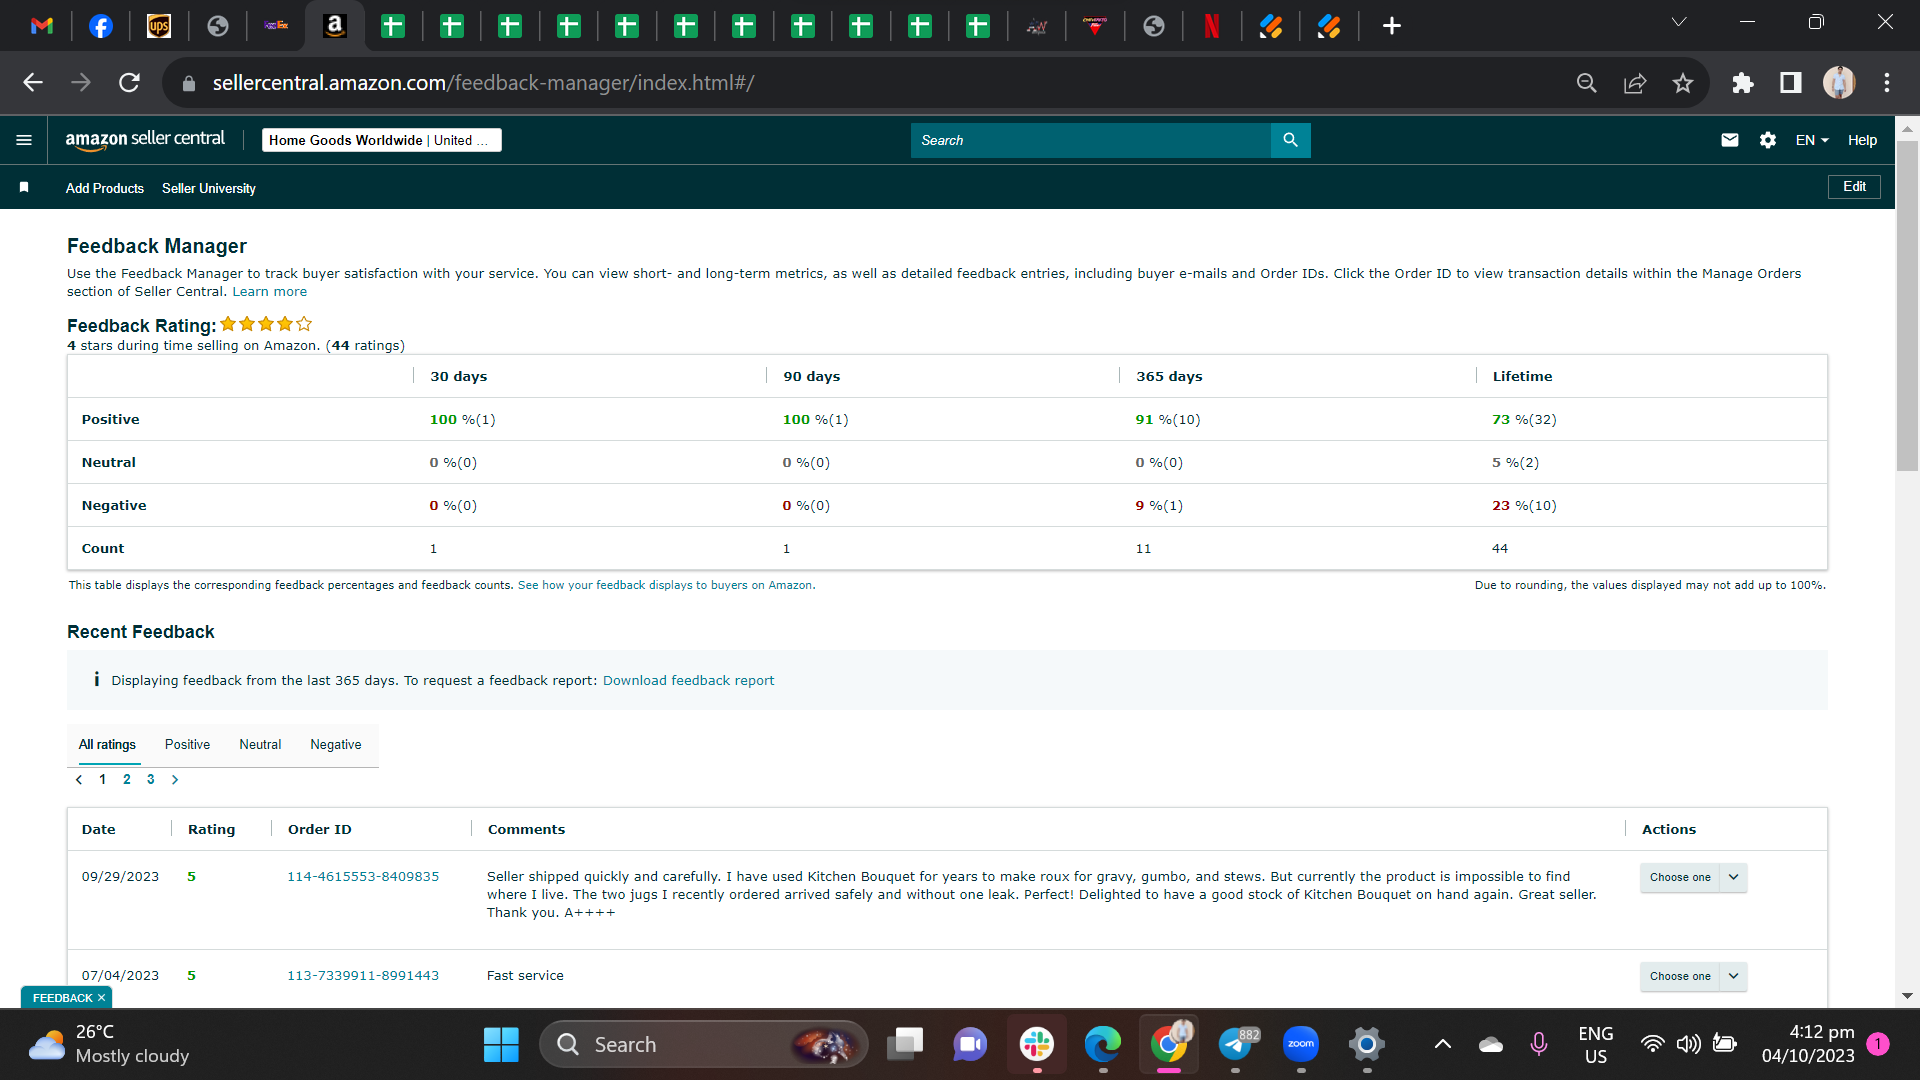Screen dimensions: 1920x1080
Task: Open the Learn more link
Action: tap(270, 292)
